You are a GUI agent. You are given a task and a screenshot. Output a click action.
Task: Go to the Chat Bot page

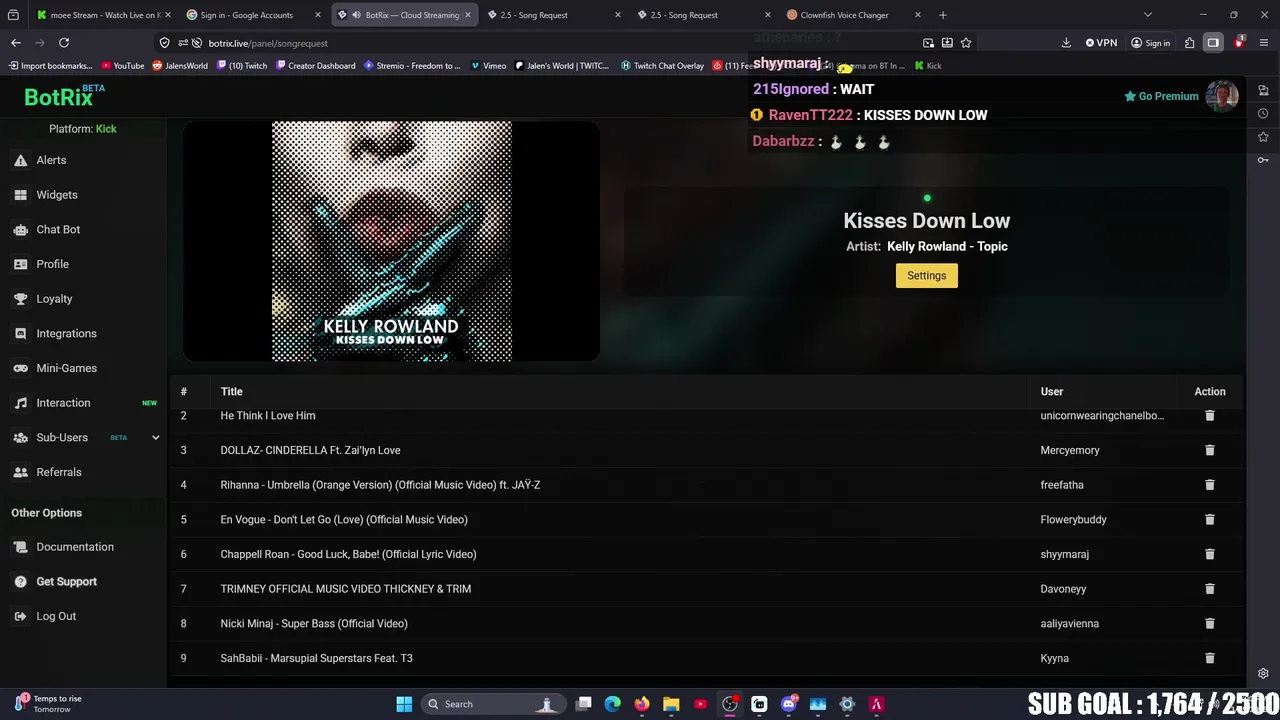tap(58, 229)
